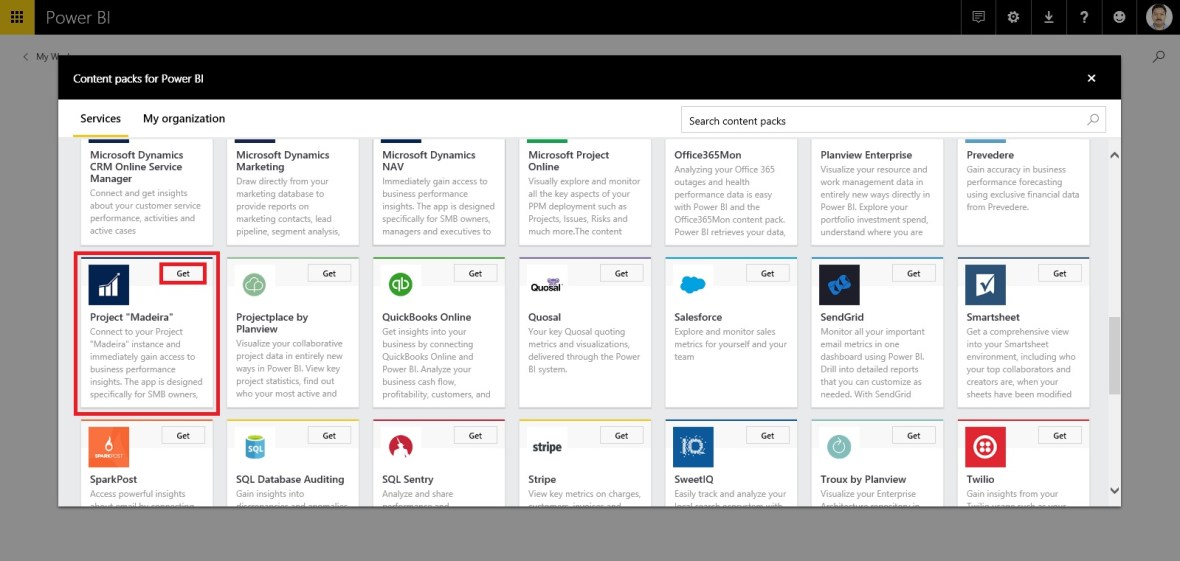Click the SQL Sentry logo

click(x=401, y=447)
